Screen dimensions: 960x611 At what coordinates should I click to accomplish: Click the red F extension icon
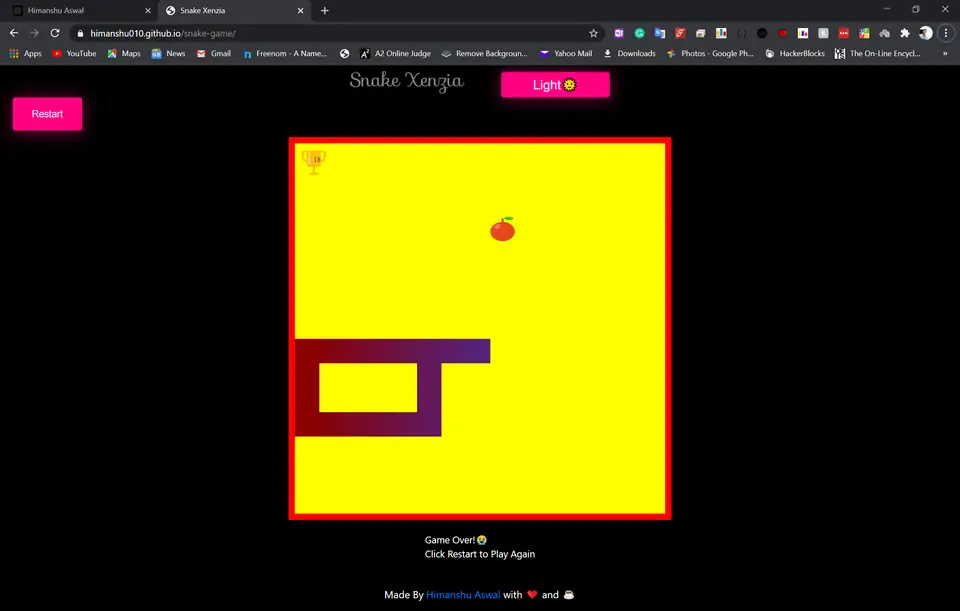coord(680,33)
